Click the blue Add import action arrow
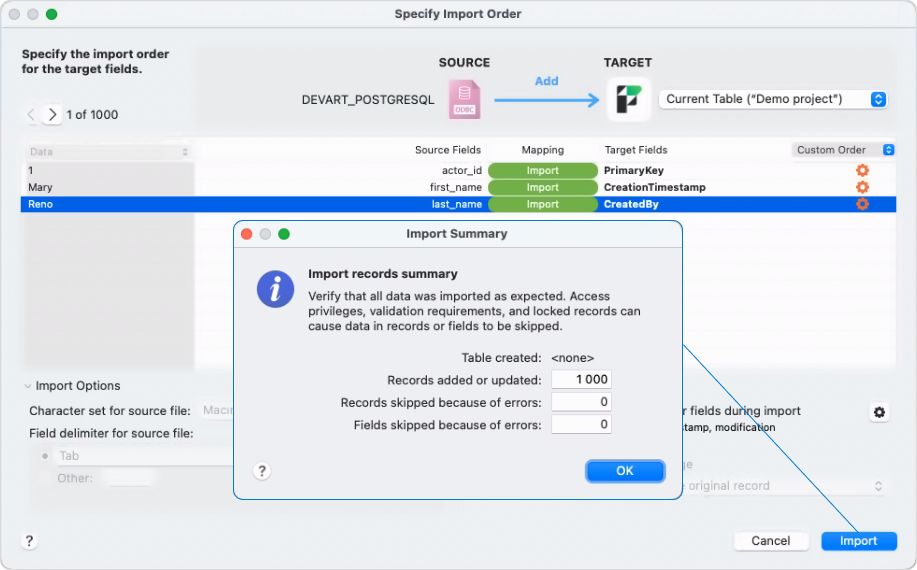This screenshot has width=917, height=570. [547, 101]
